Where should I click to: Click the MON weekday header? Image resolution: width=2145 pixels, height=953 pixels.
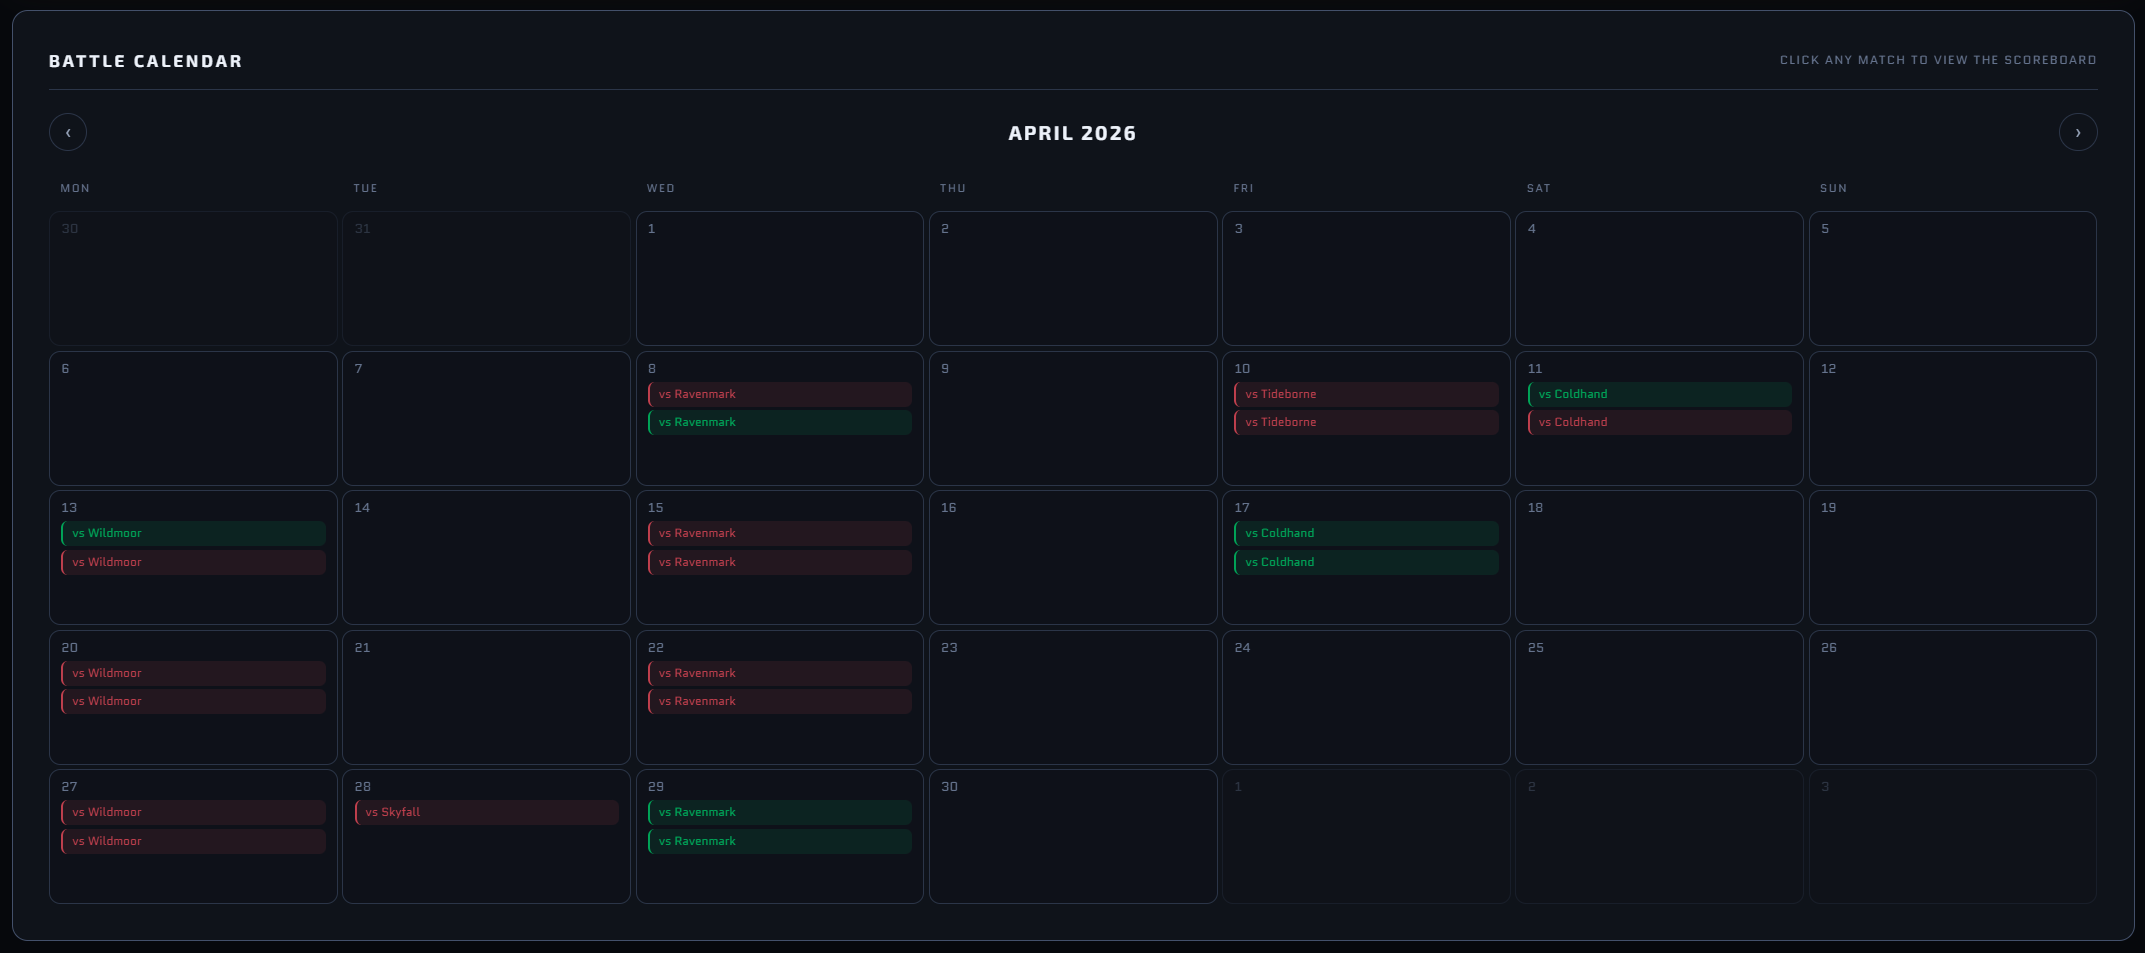[75, 188]
